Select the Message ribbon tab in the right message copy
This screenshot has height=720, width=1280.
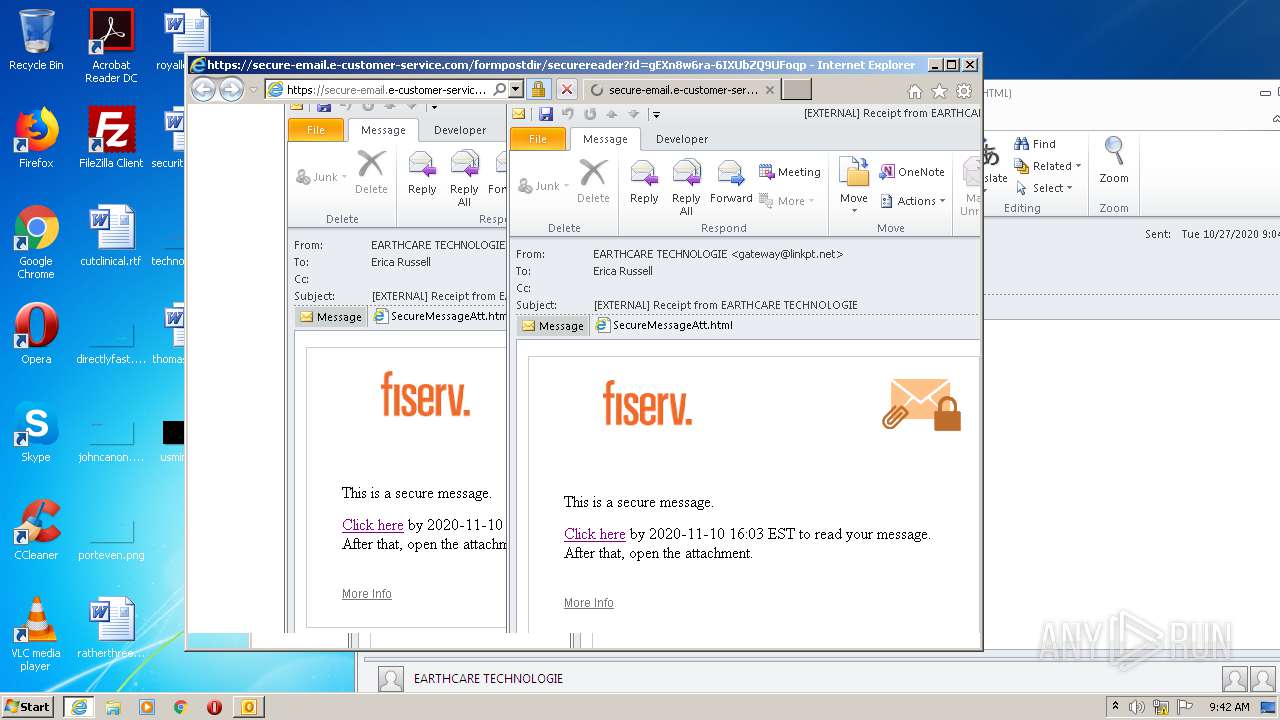tap(605, 139)
